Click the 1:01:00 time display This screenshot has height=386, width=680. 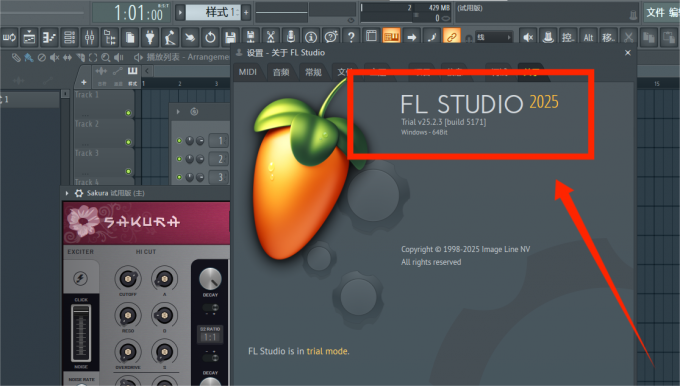pyautogui.click(x=131, y=13)
